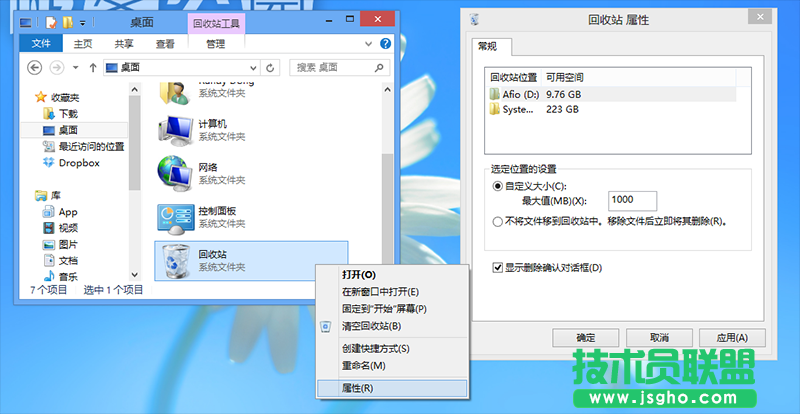Click the 库 libraries heading in sidebar
The width and height of the screenshot is (800, 414).
[x=56, y=196]
